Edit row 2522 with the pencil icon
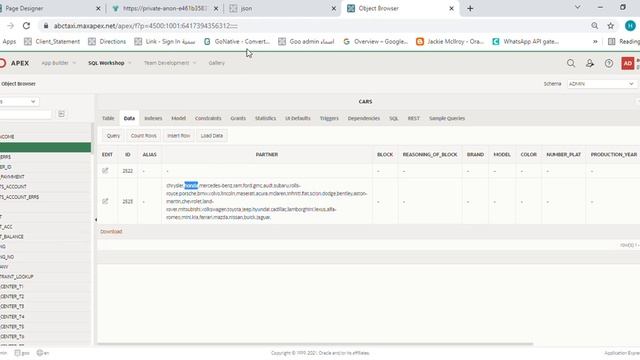The height and width of the screenshot is (360, 640). (x=105, y=171)
